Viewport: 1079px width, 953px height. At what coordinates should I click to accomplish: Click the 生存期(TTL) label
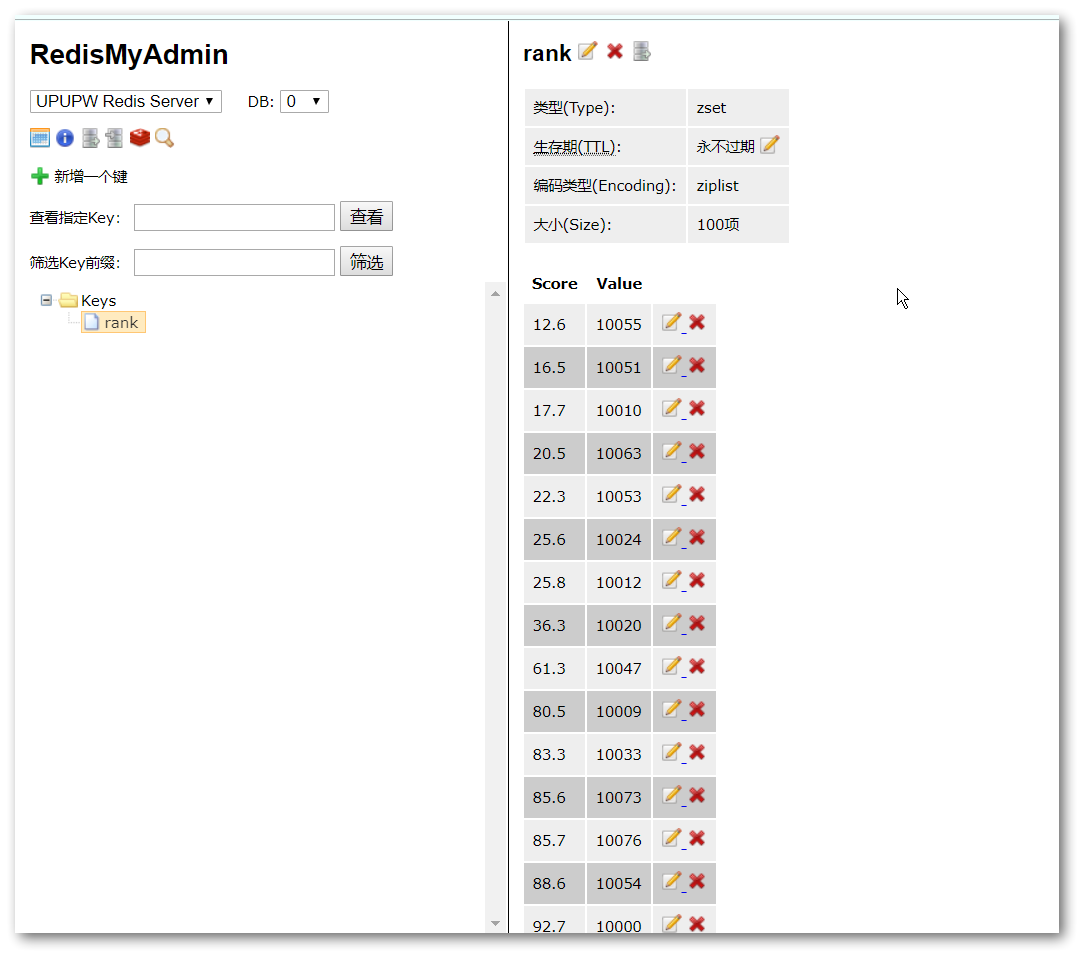point(577,147)
